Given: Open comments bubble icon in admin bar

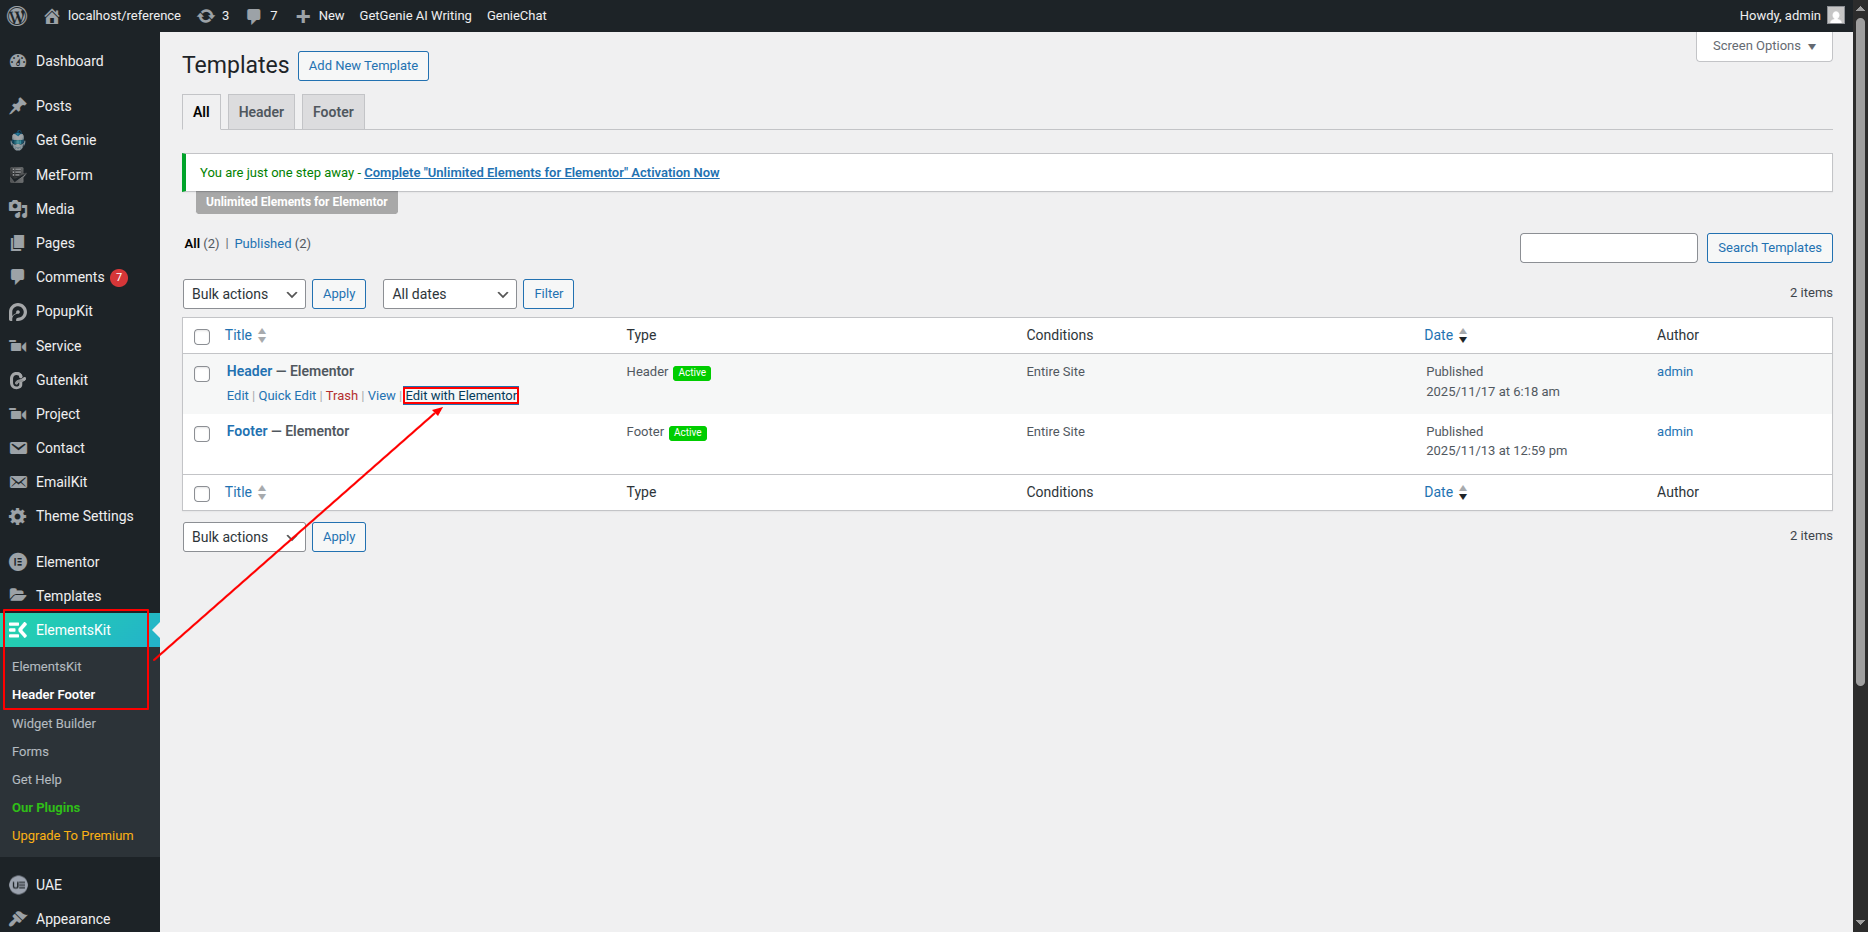Looking at the screenshot, I should [x=254, y=16].
